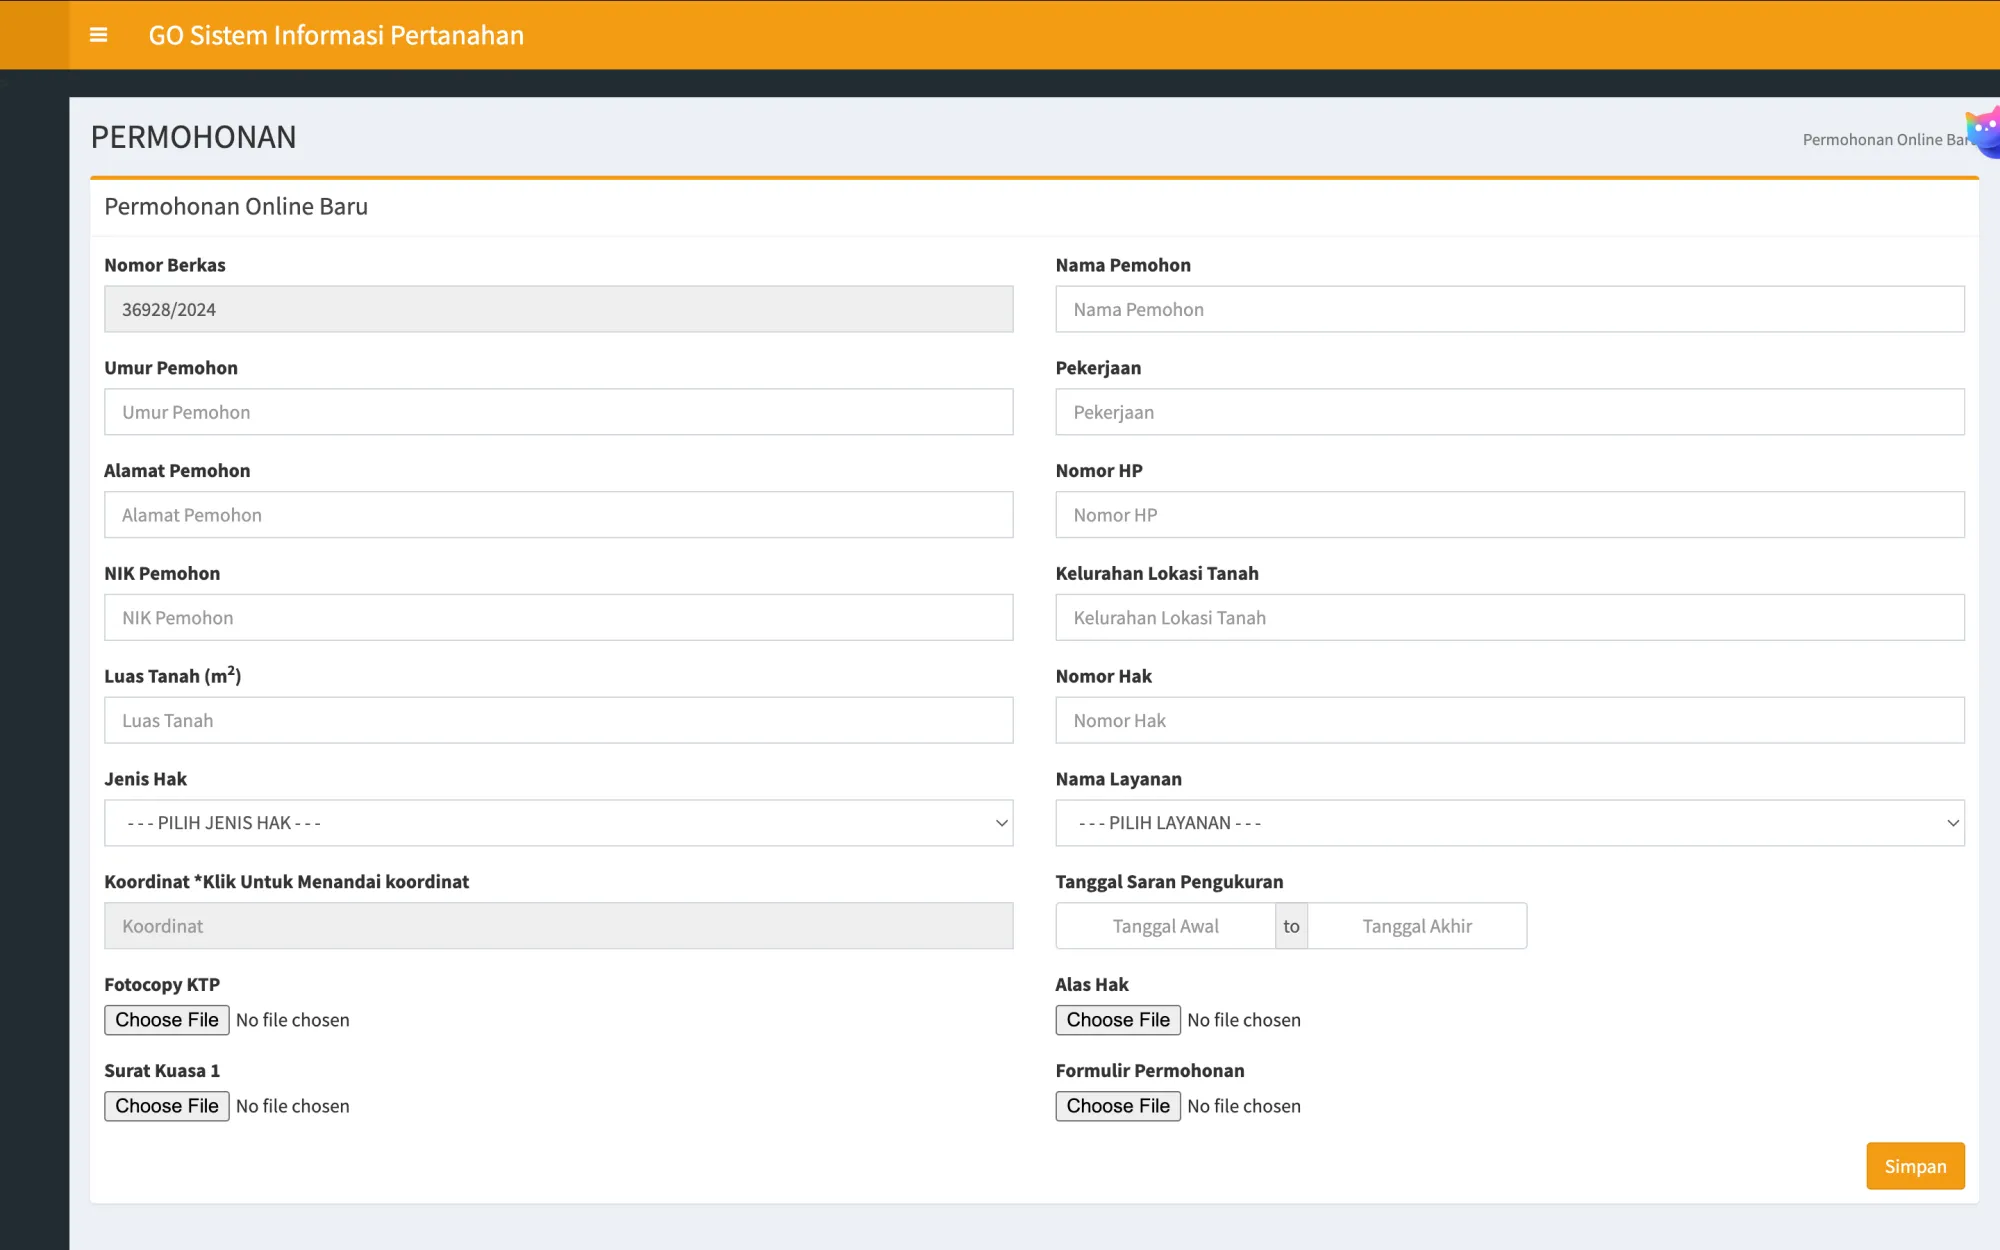This screenshot has height=1250, width=2000.
Task: Click the NIK Pemohon input field
Action: [x=559, y=616]
